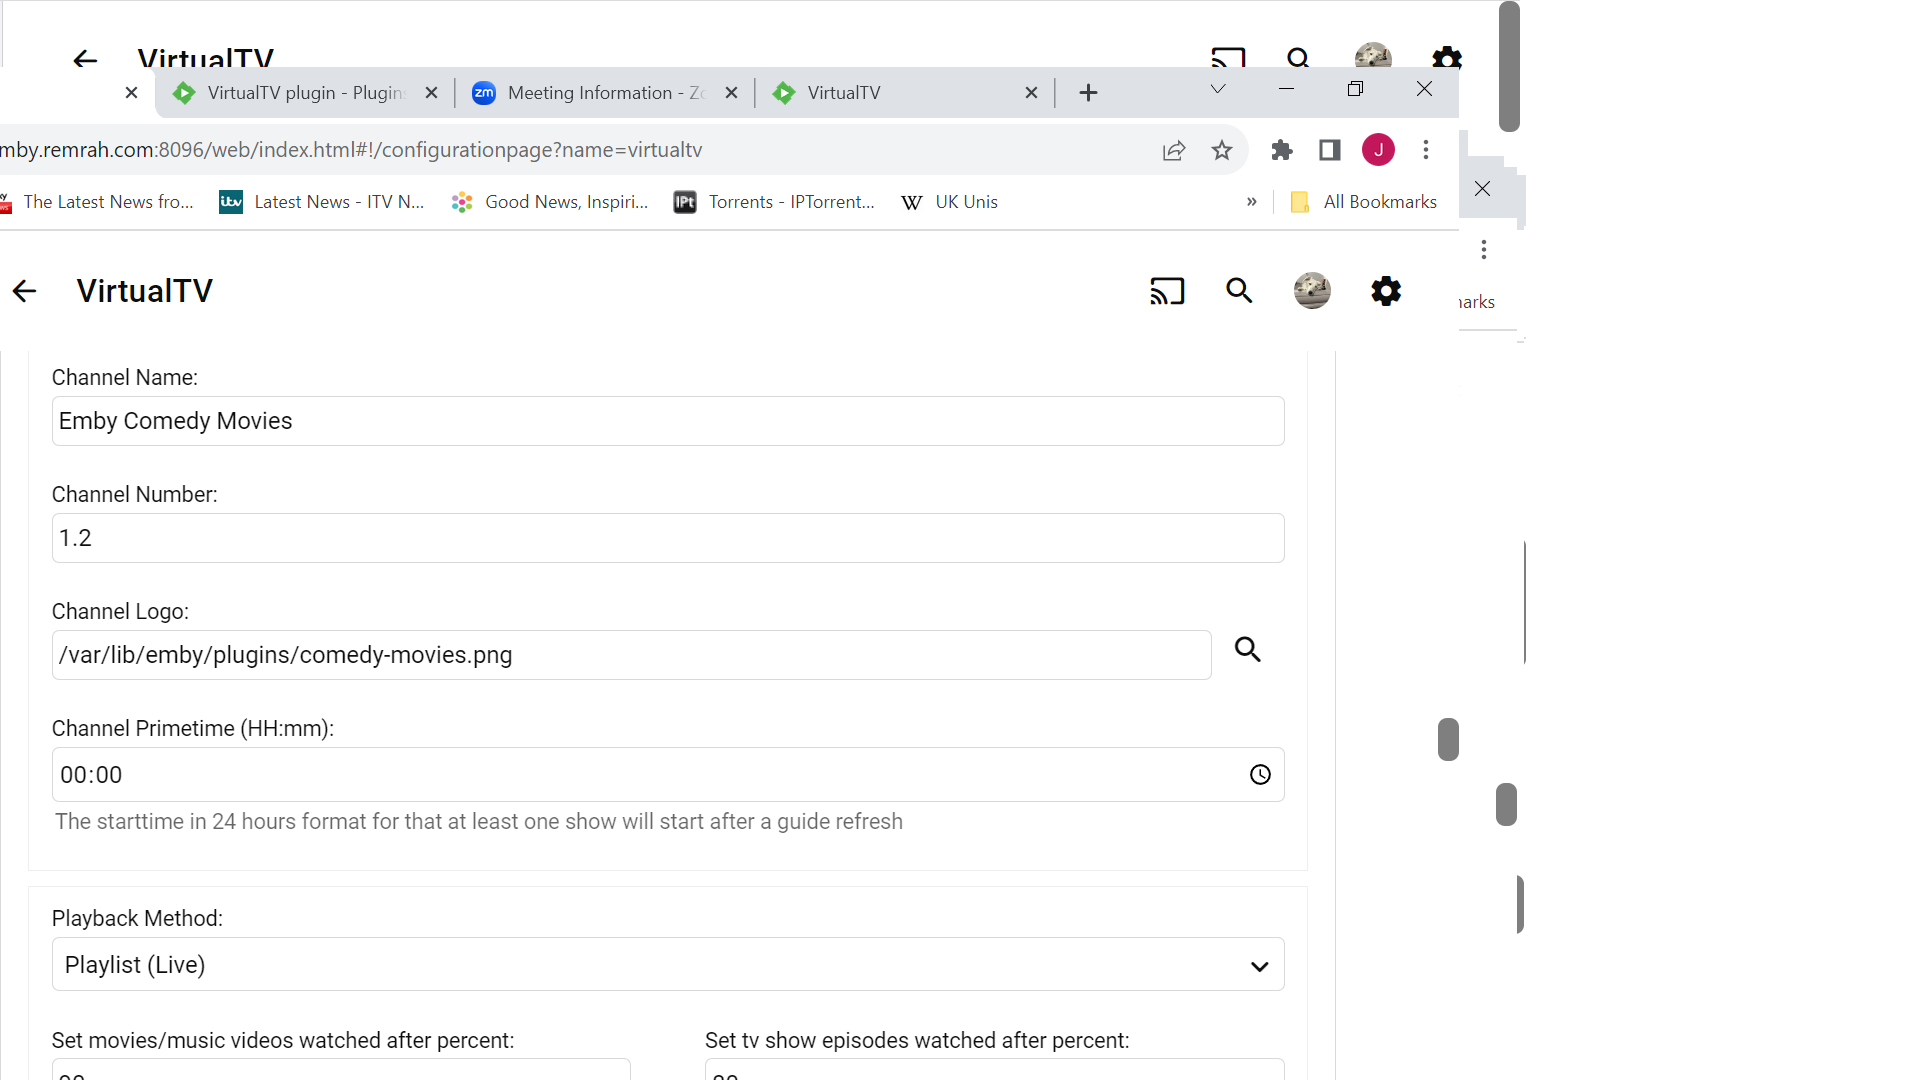Open a new browser tab
The image size is (1920, 1080).
(1088, 93)
